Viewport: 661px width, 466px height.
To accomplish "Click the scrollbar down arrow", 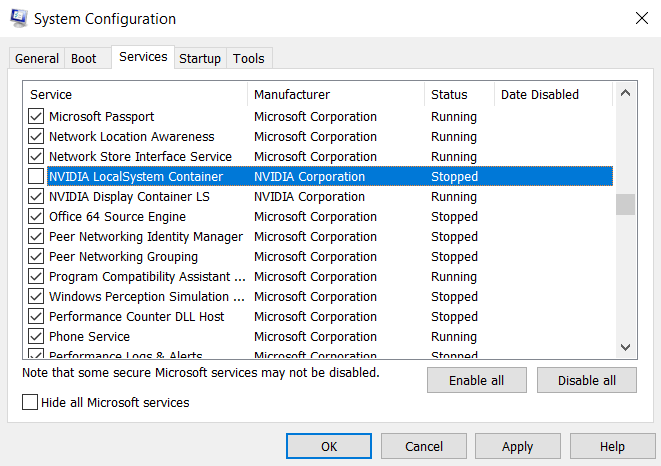I will (625, 347).
